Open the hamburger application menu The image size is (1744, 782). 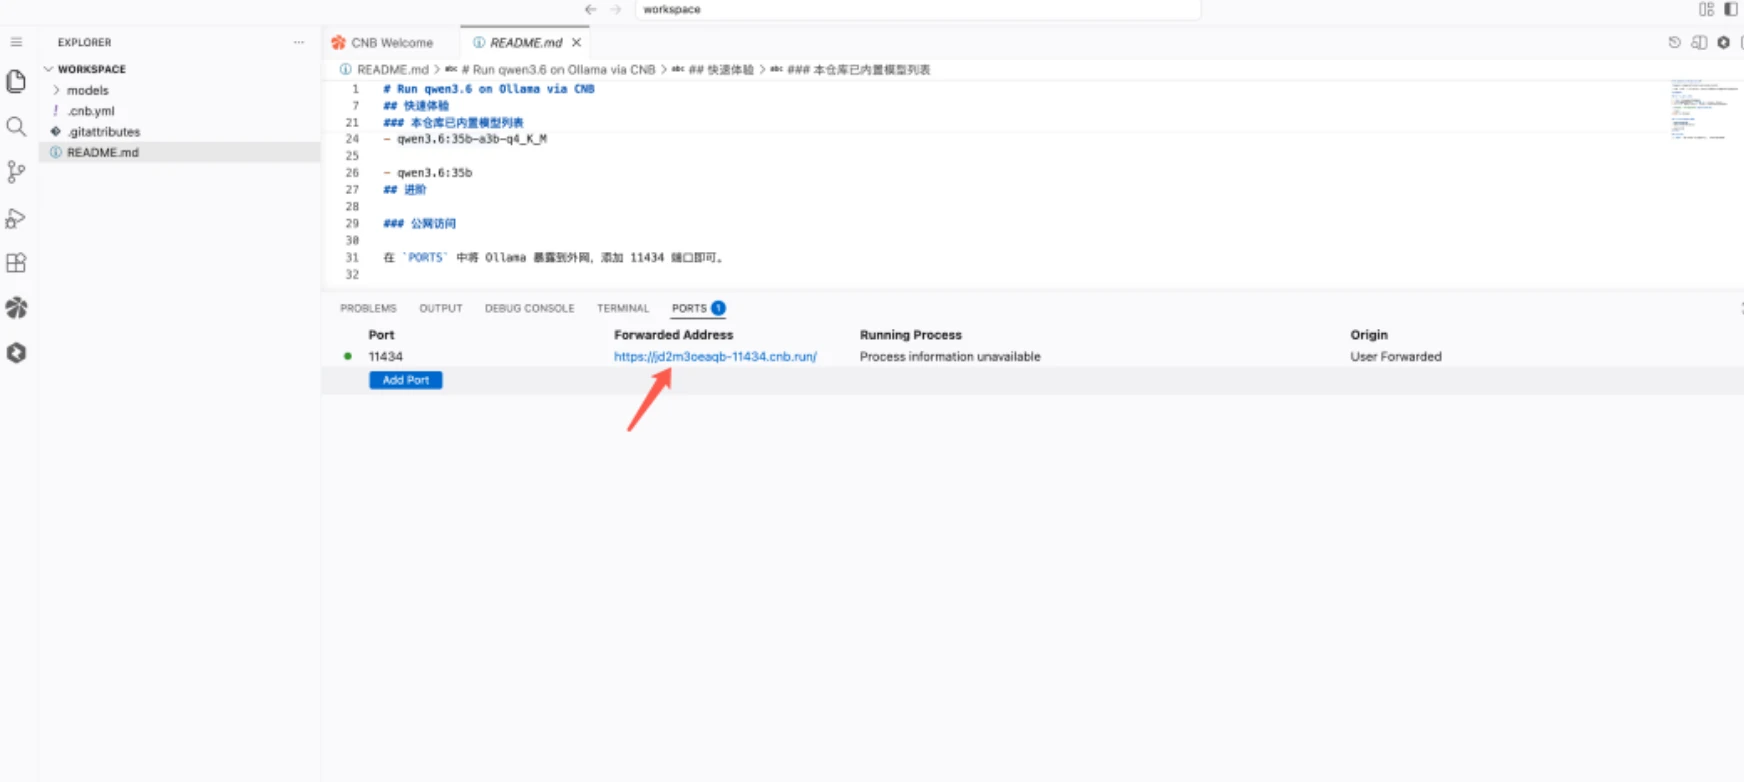[16, 42]
